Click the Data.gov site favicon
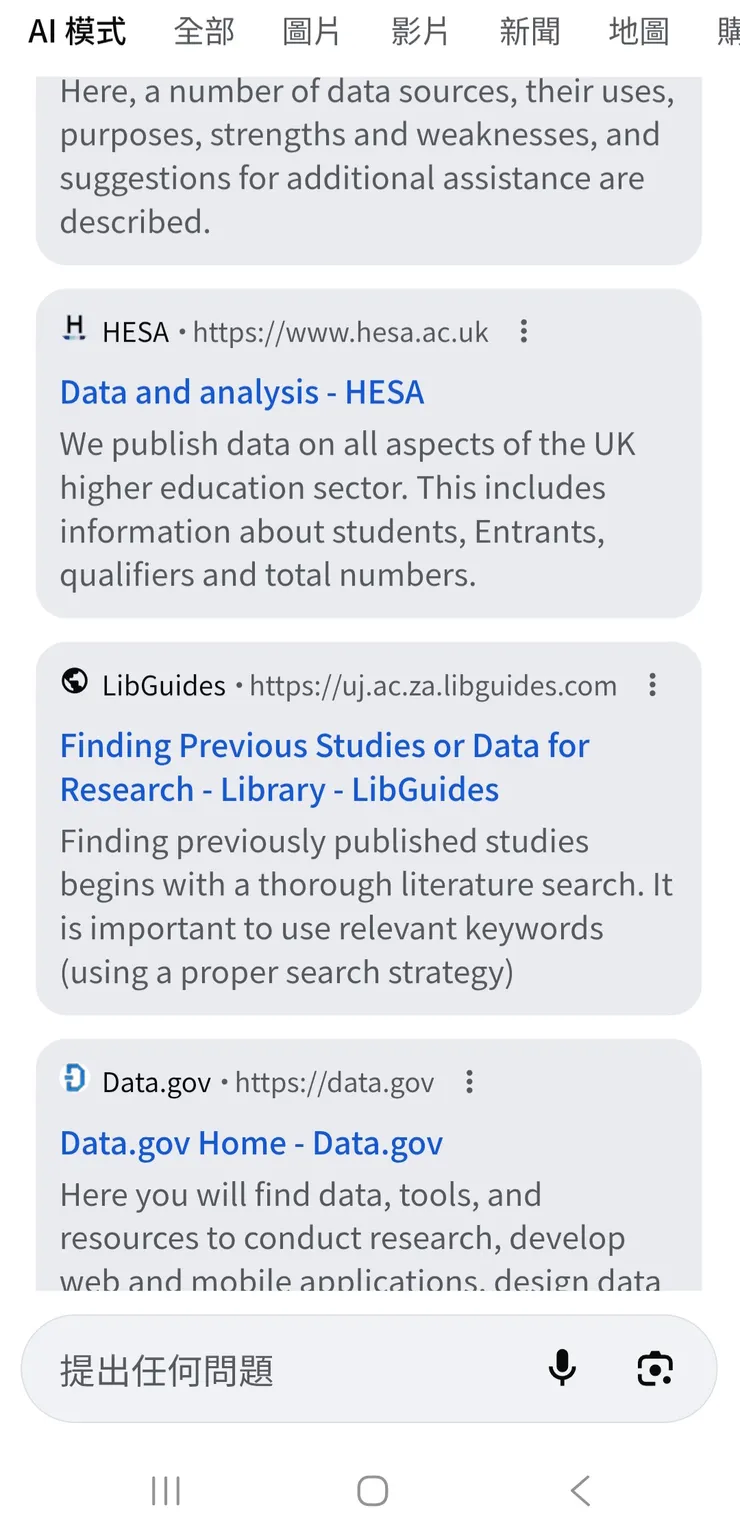Viewport: 740px width, 1538px height. tap(74, 1080)
